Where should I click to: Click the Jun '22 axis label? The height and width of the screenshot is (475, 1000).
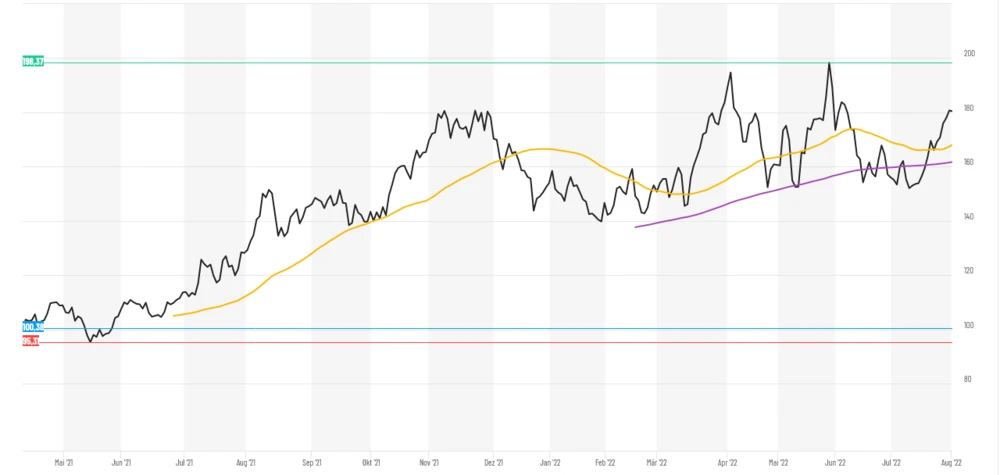click(836, 463)
